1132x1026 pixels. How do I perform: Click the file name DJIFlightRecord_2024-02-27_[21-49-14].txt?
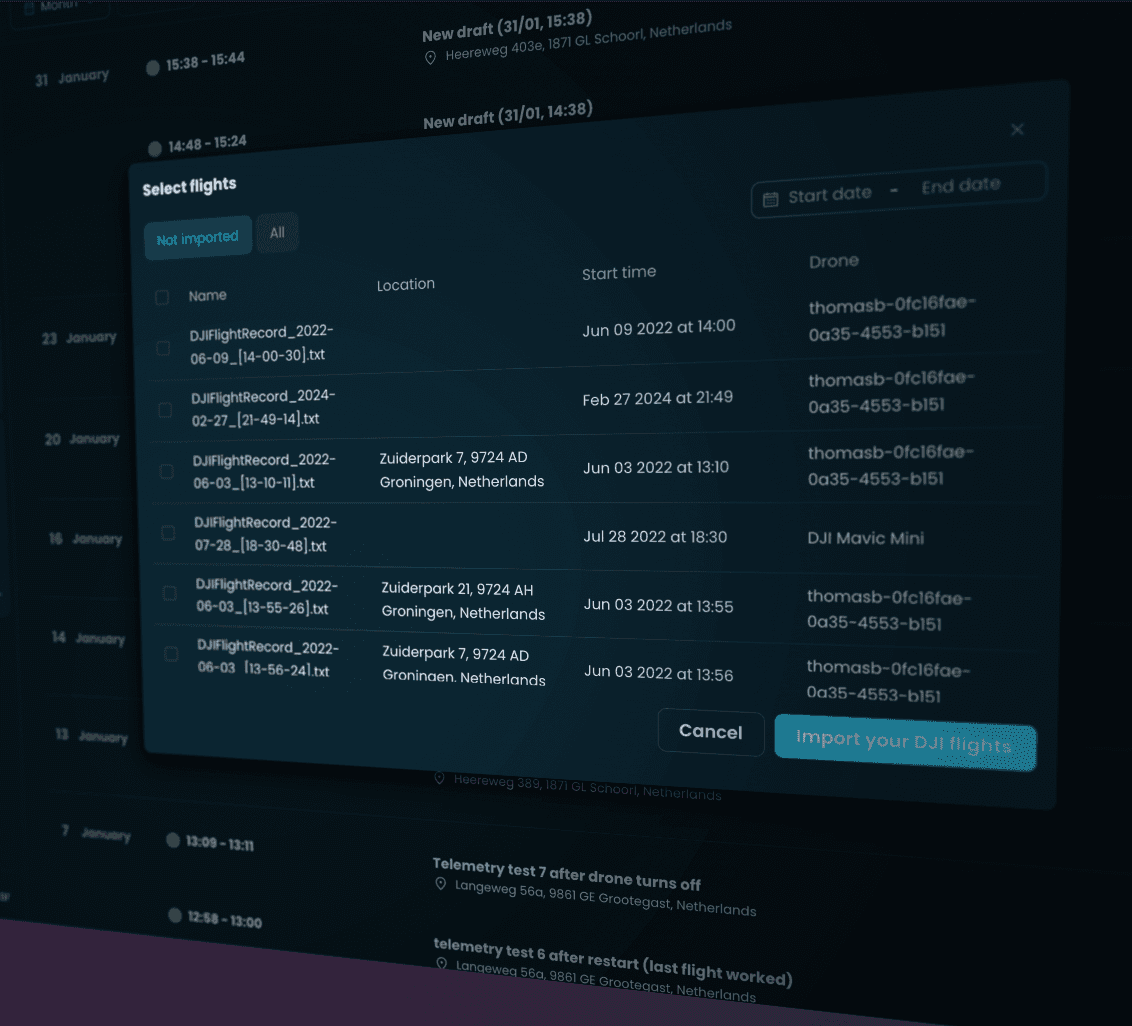click(264, 407)
